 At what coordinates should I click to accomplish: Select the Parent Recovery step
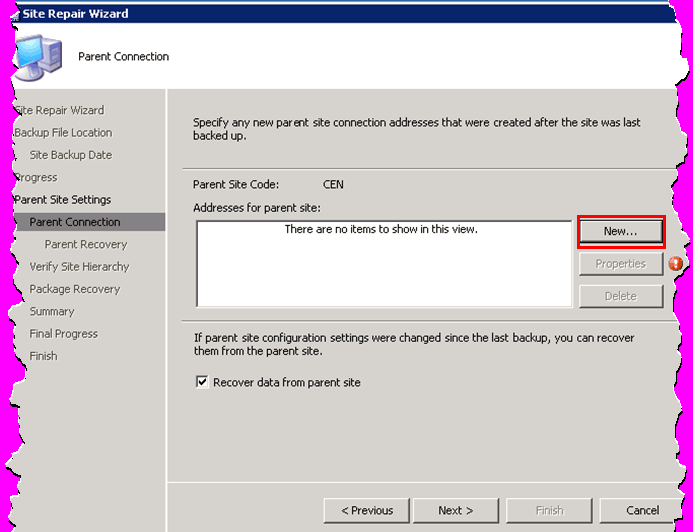86,244
